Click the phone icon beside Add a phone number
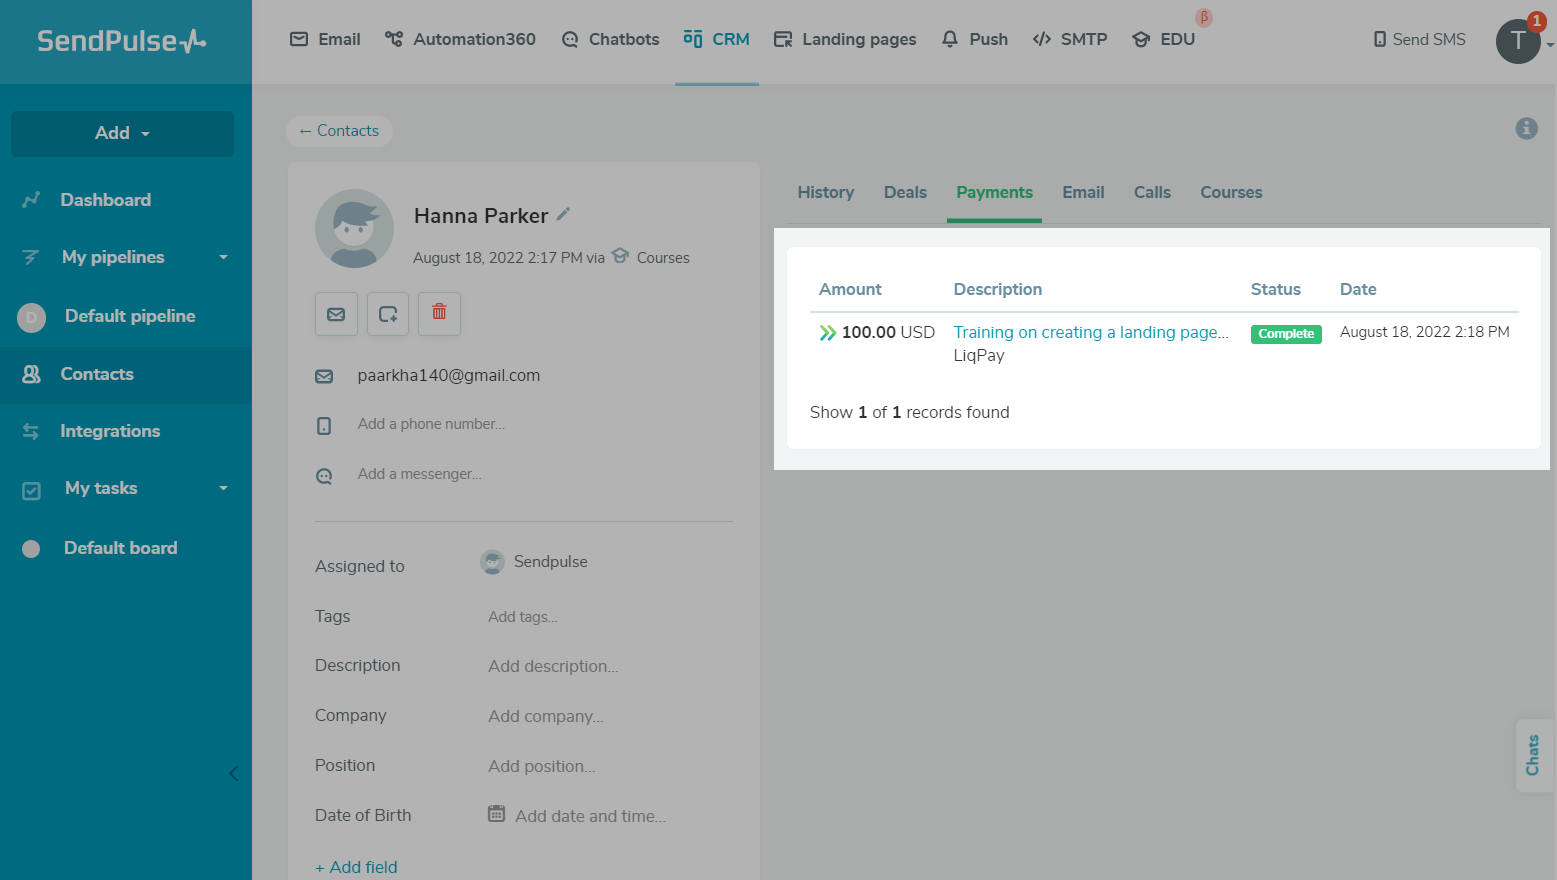1557x880 pixels. 324,426
